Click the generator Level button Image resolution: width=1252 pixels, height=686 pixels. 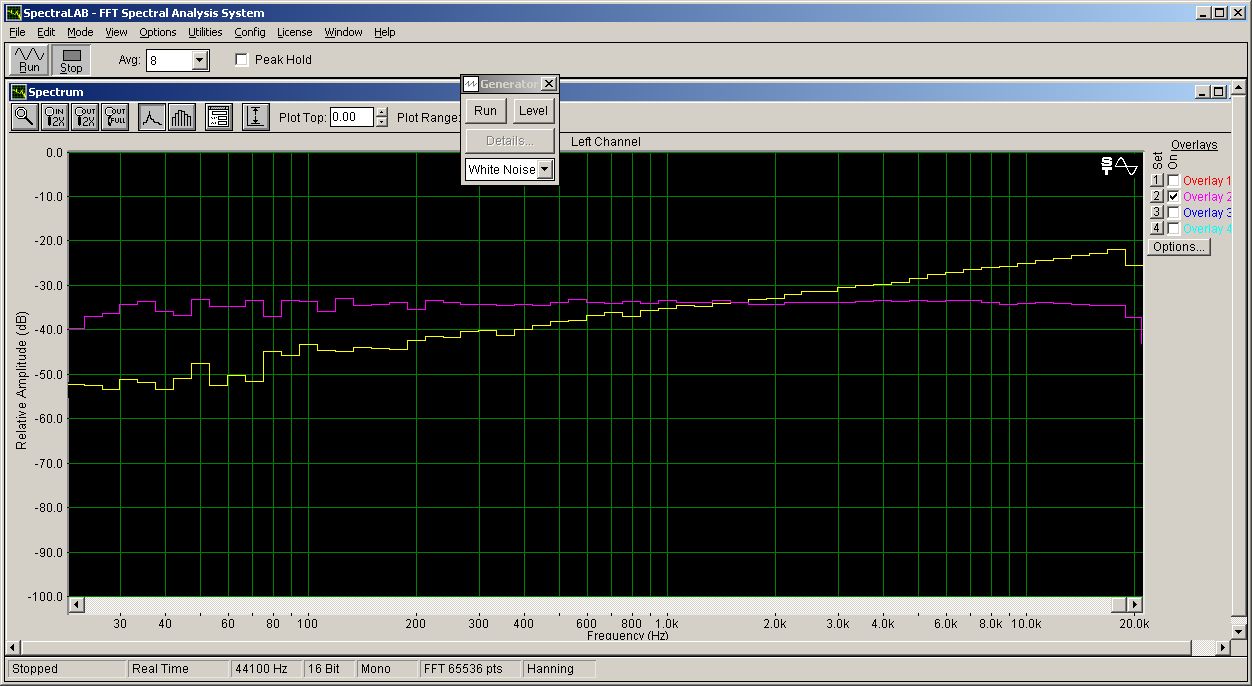tap(533, 111)
